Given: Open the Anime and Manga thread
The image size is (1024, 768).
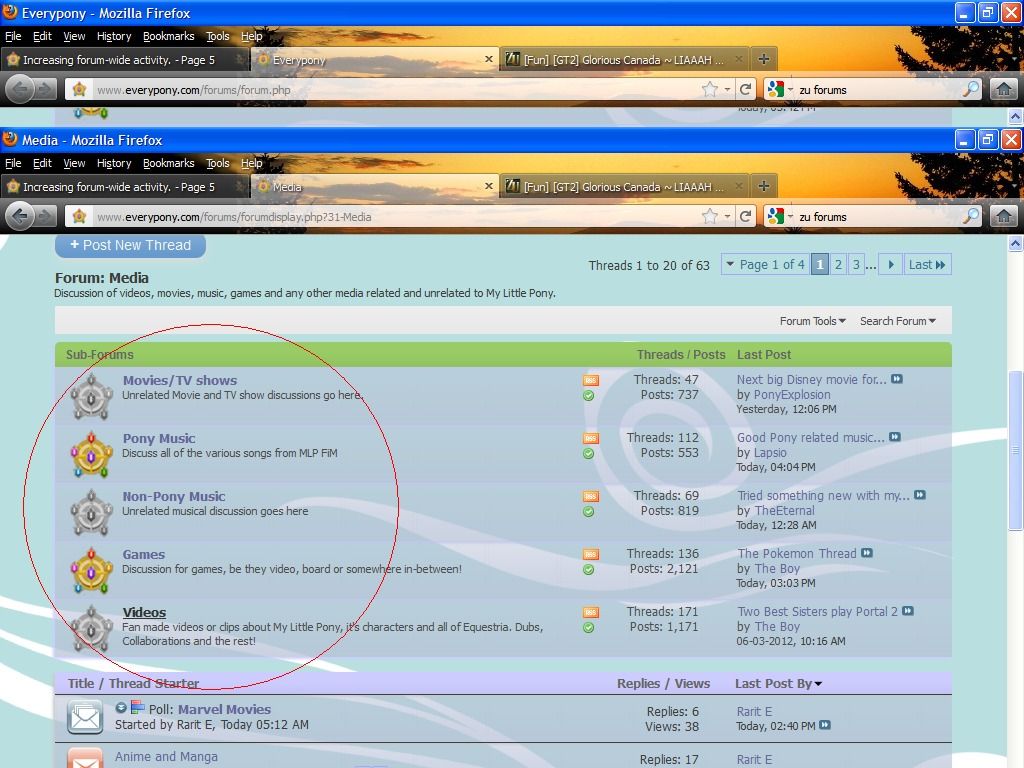Looking at the screenshot, I should pos(167,756).
